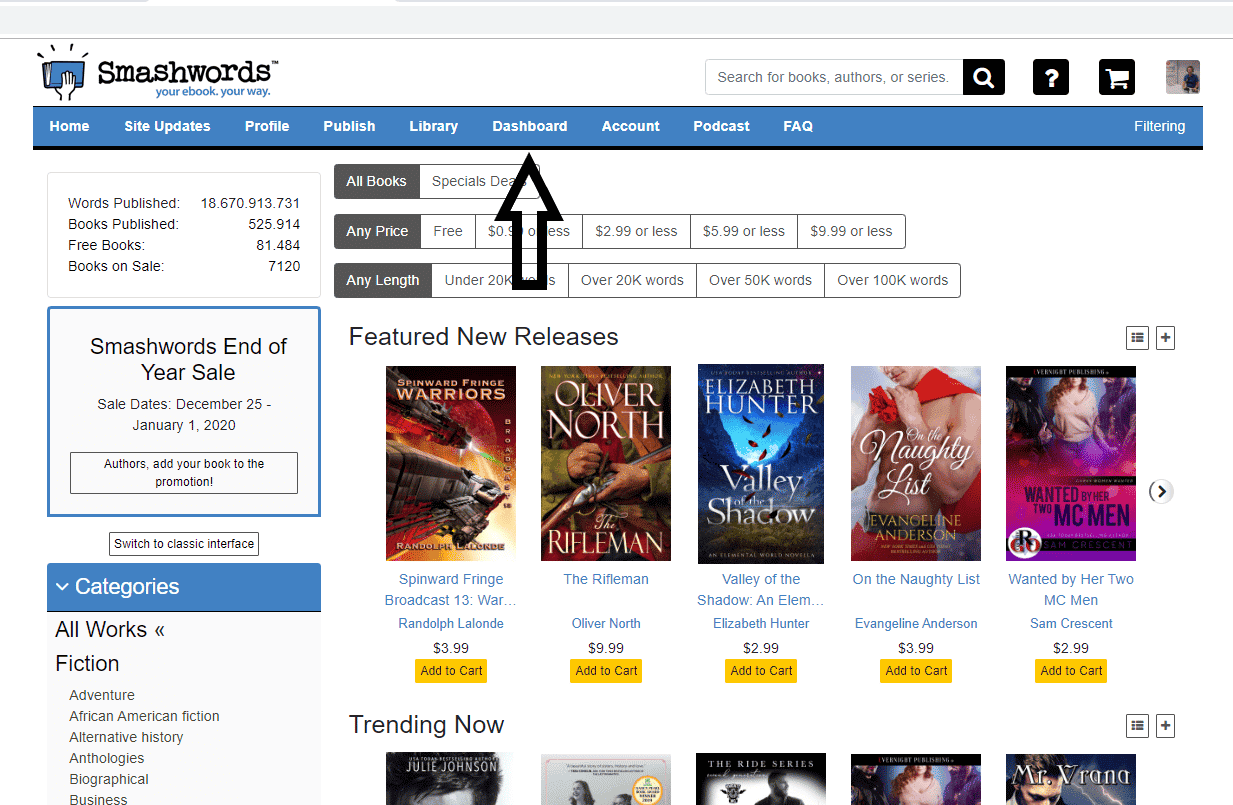Add Valley of the Shadow to cart
Screen dimensions: 1233x805
[761, 671]
